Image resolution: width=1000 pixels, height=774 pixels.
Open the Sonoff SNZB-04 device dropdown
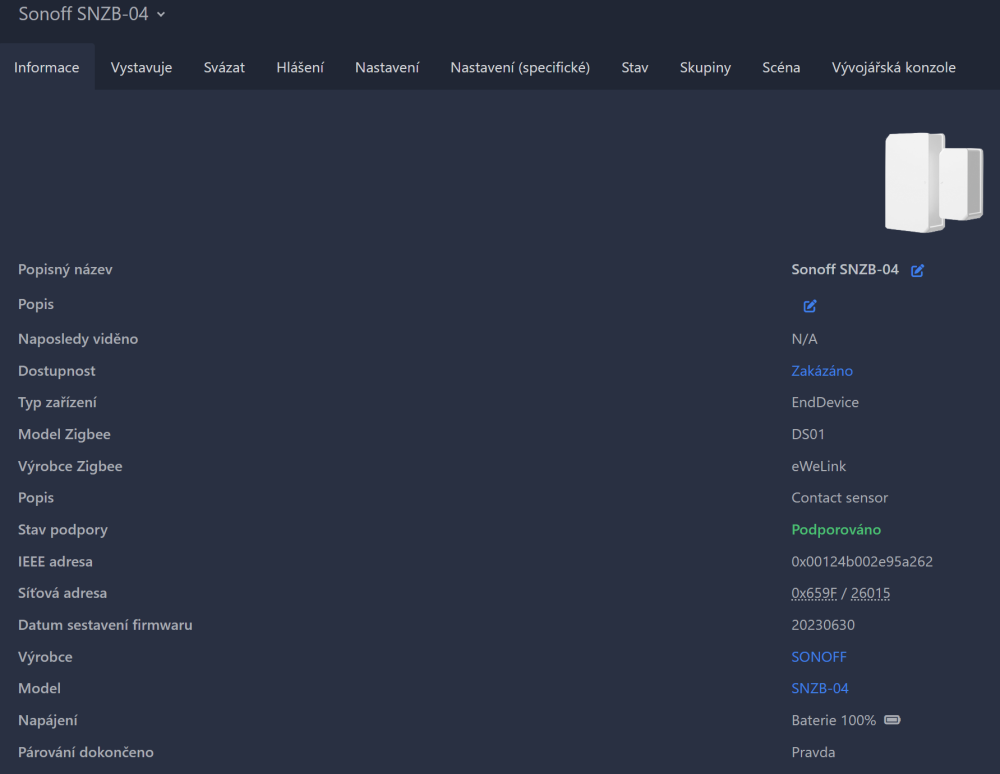coord(92,14)
